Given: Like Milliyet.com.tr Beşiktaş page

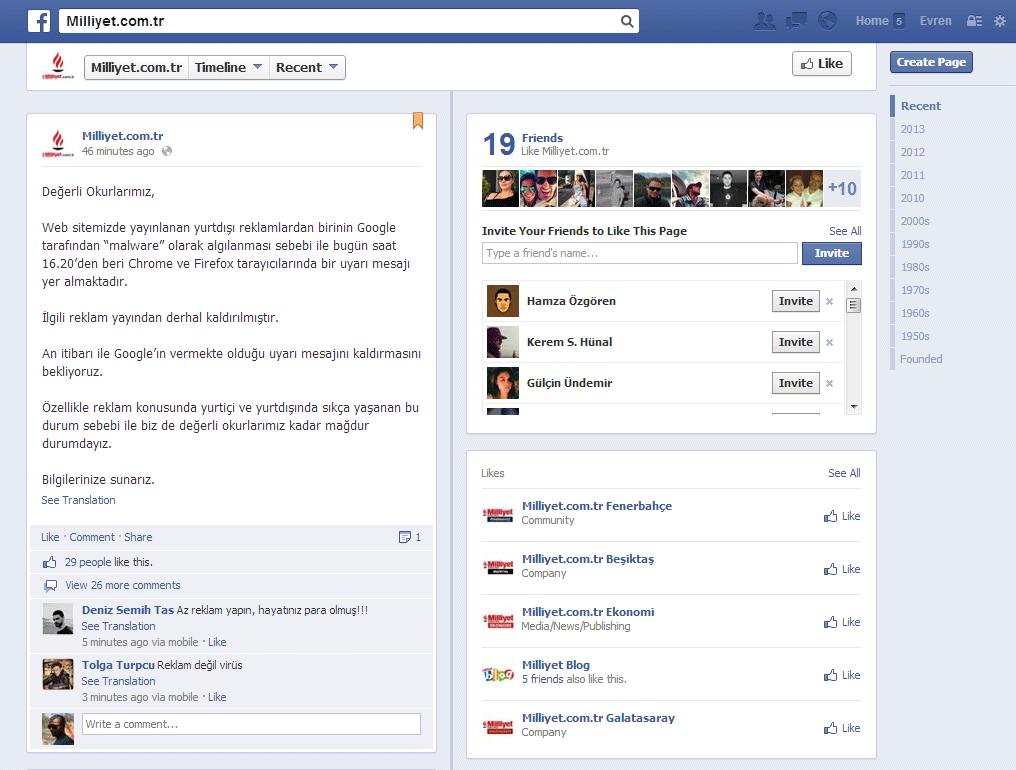Looking at the screenshot, I should 842,569.
